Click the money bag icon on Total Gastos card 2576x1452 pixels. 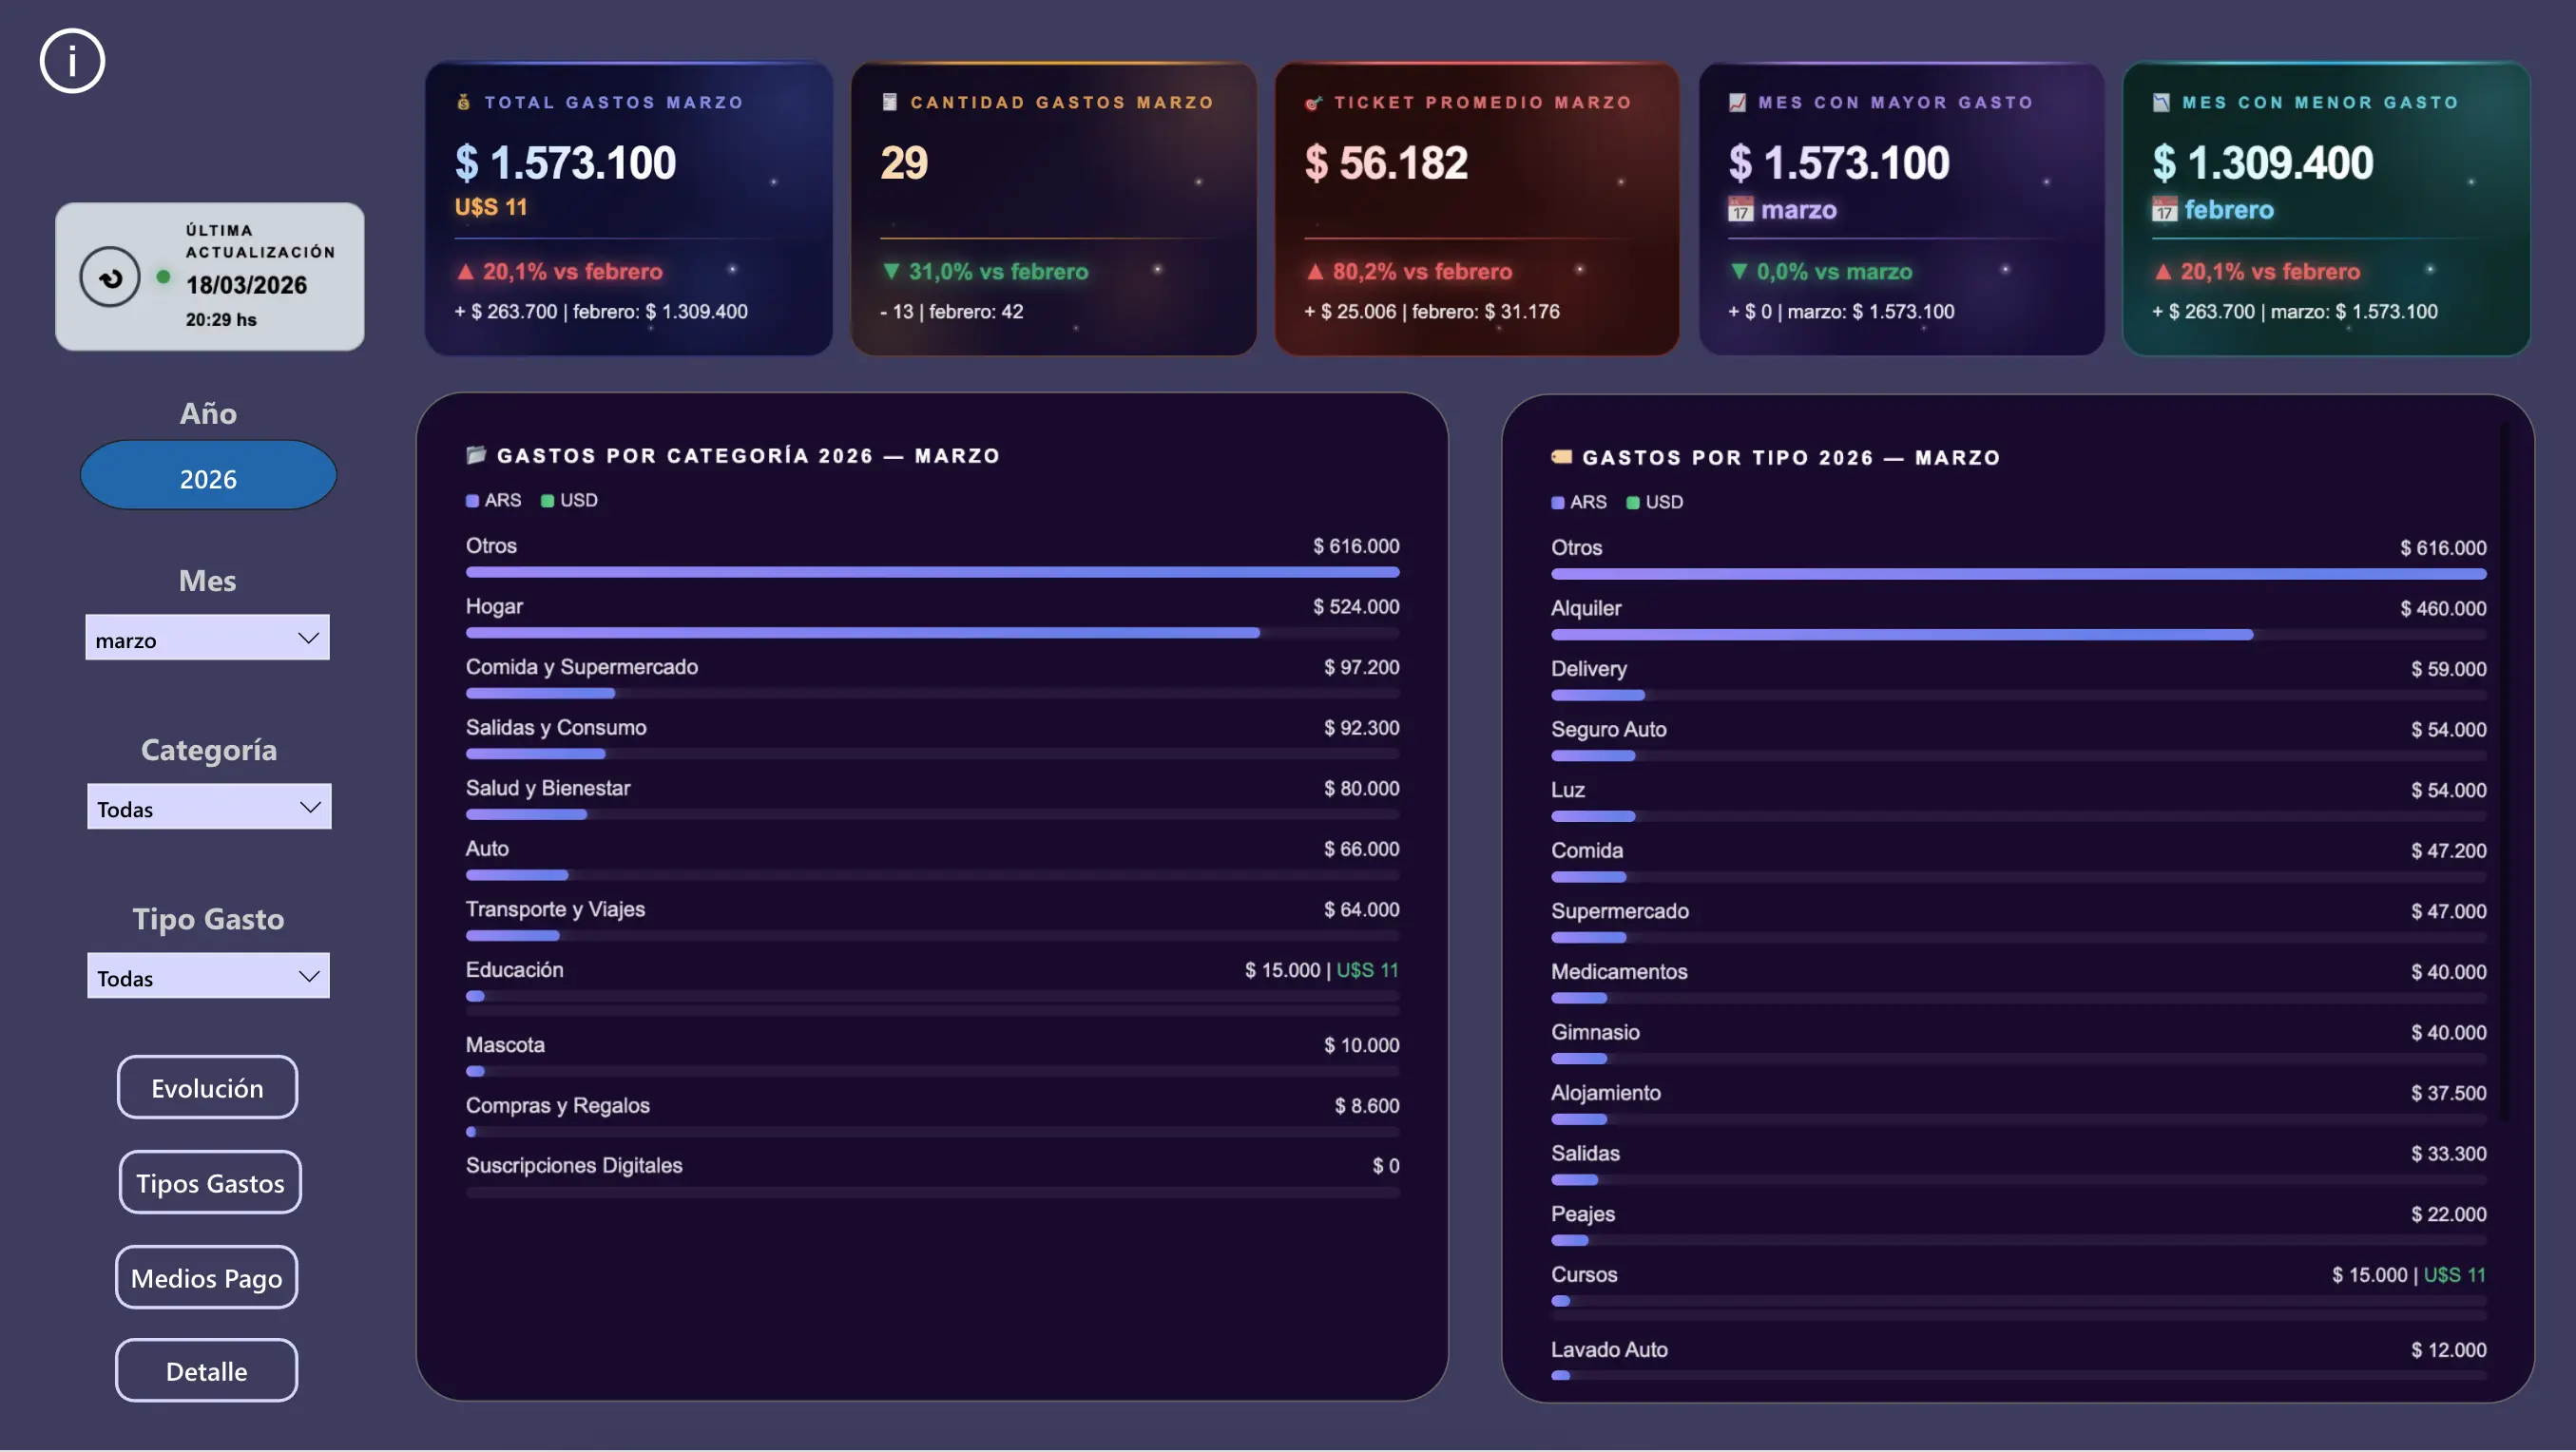coord(463,102)
